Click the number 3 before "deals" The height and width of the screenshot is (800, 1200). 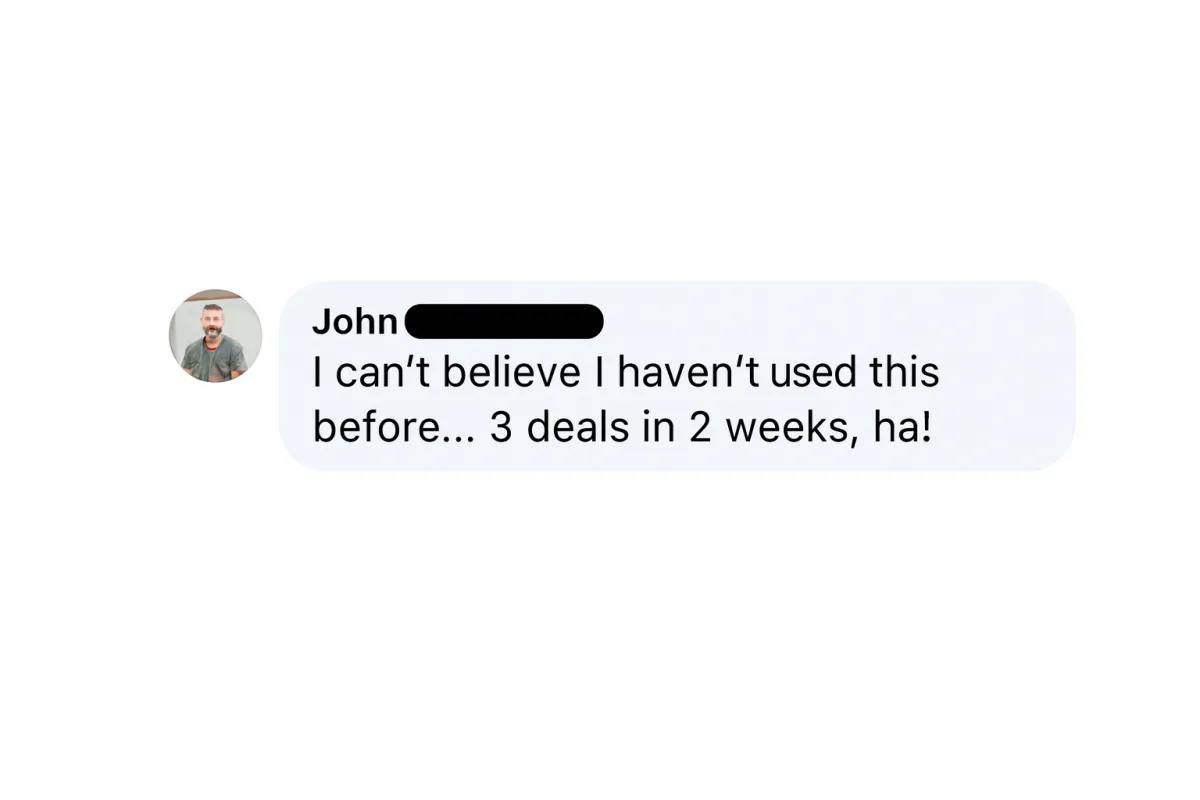pos(500,427)
